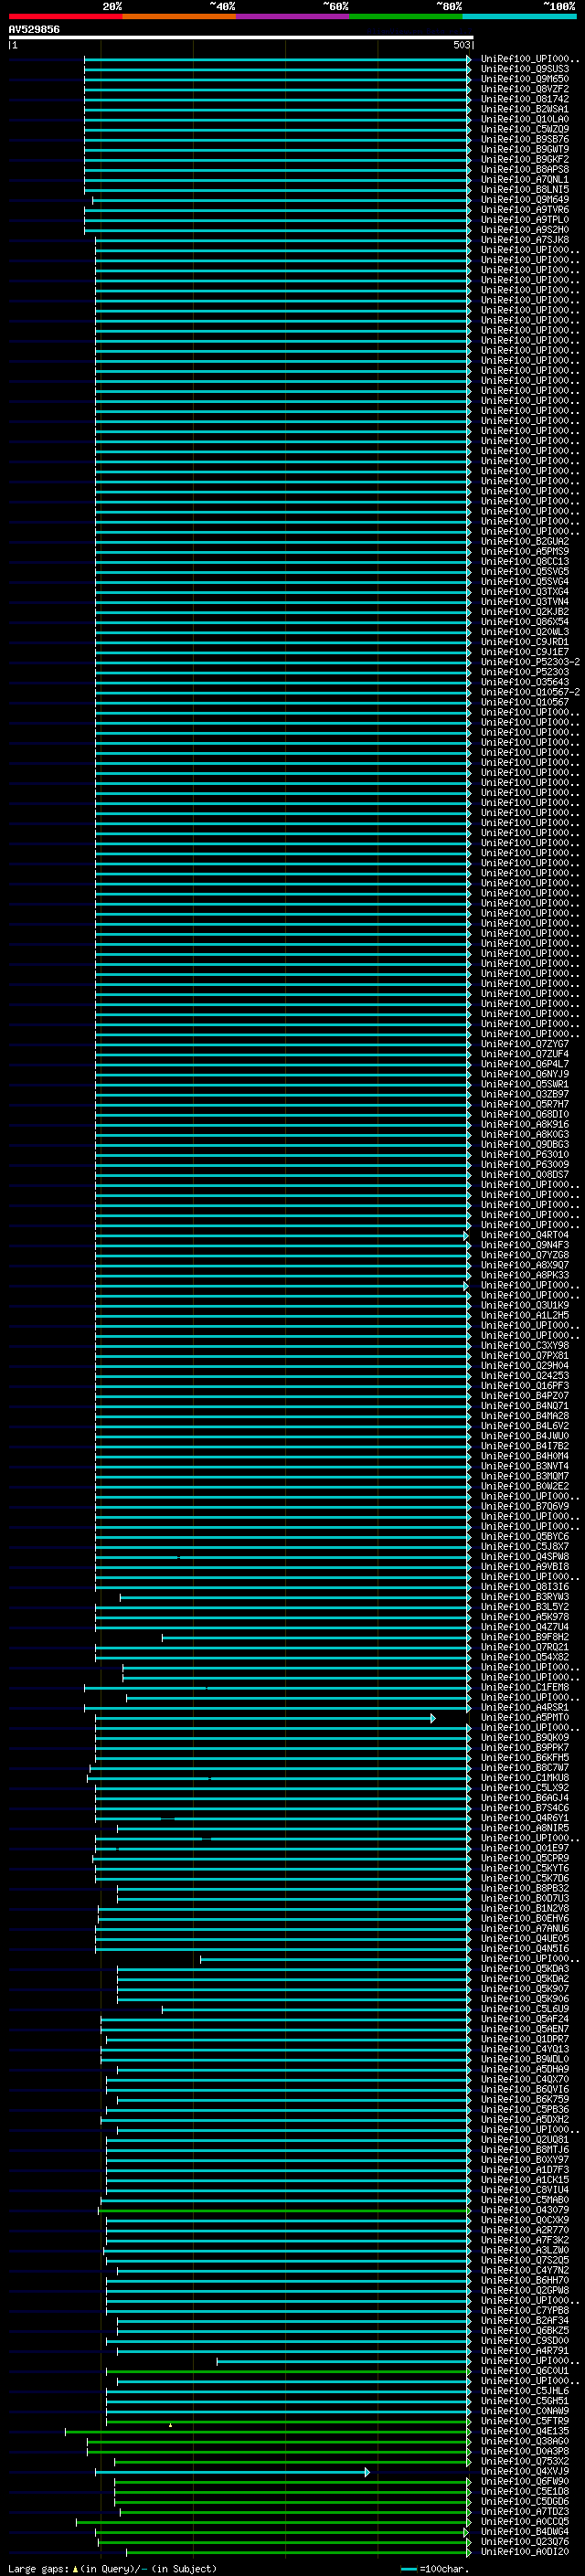Click the green ~80% legend segment

tap(406, 16)
